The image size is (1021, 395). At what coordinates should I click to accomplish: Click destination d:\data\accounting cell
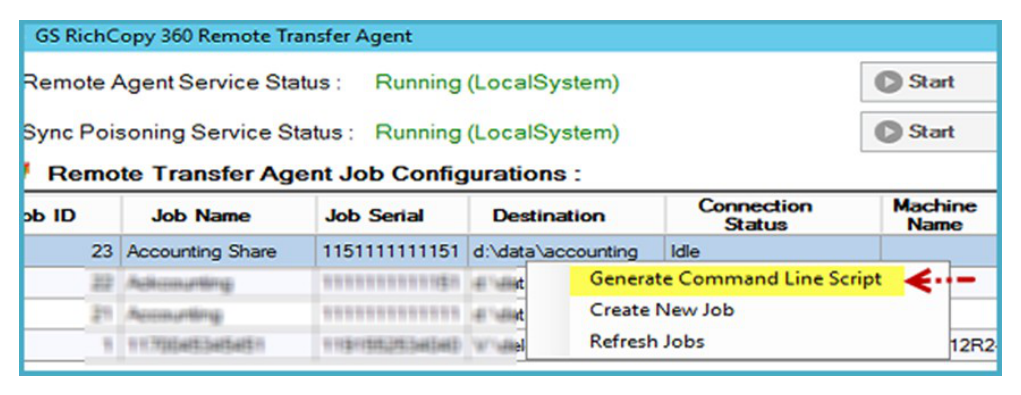566,252
